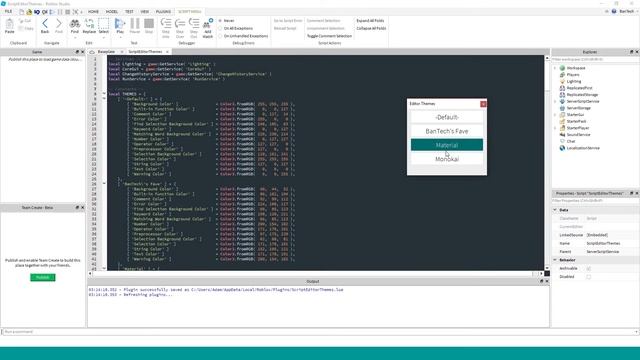Switch to Baseplate document tab

click(x=106, y=52)
